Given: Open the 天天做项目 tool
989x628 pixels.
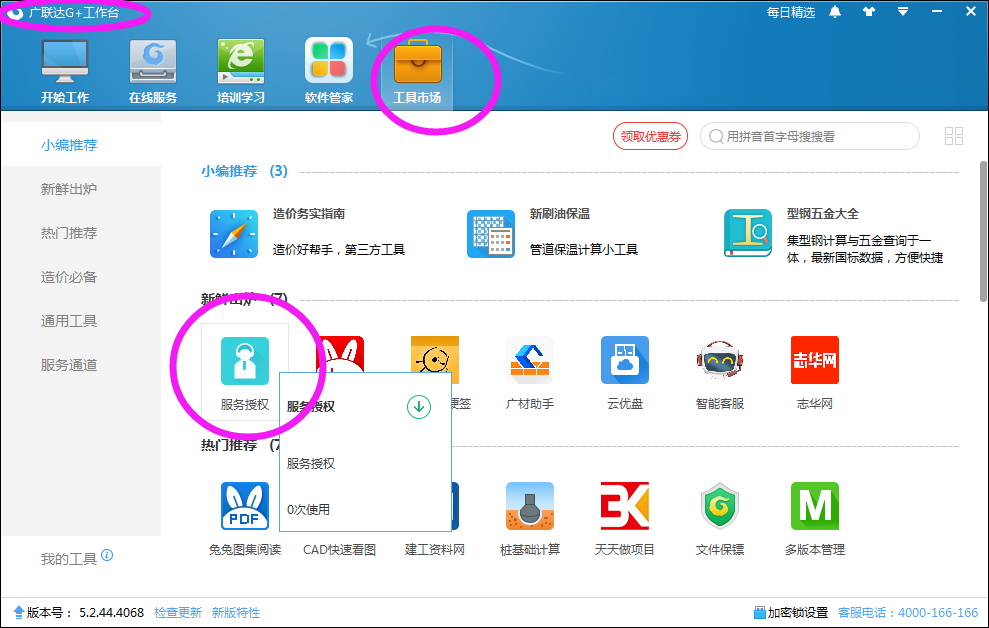Looking at the screenshot, I should (x=625, y=506).
